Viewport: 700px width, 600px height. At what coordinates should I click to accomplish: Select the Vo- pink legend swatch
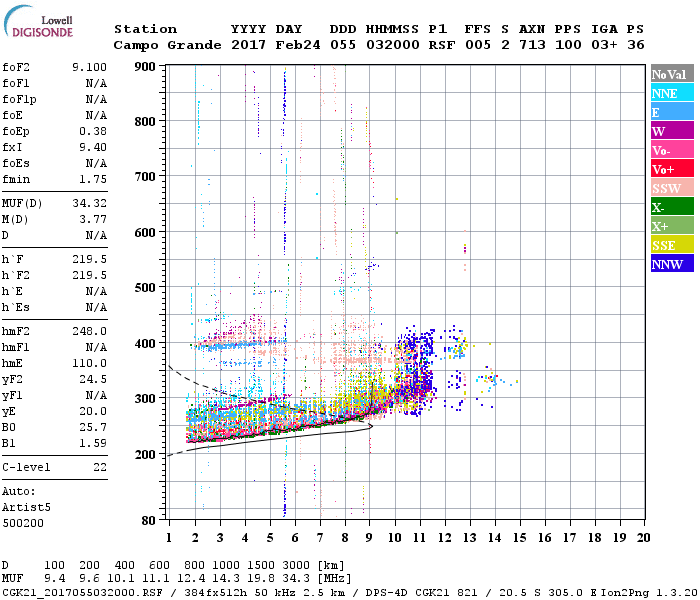672,150
